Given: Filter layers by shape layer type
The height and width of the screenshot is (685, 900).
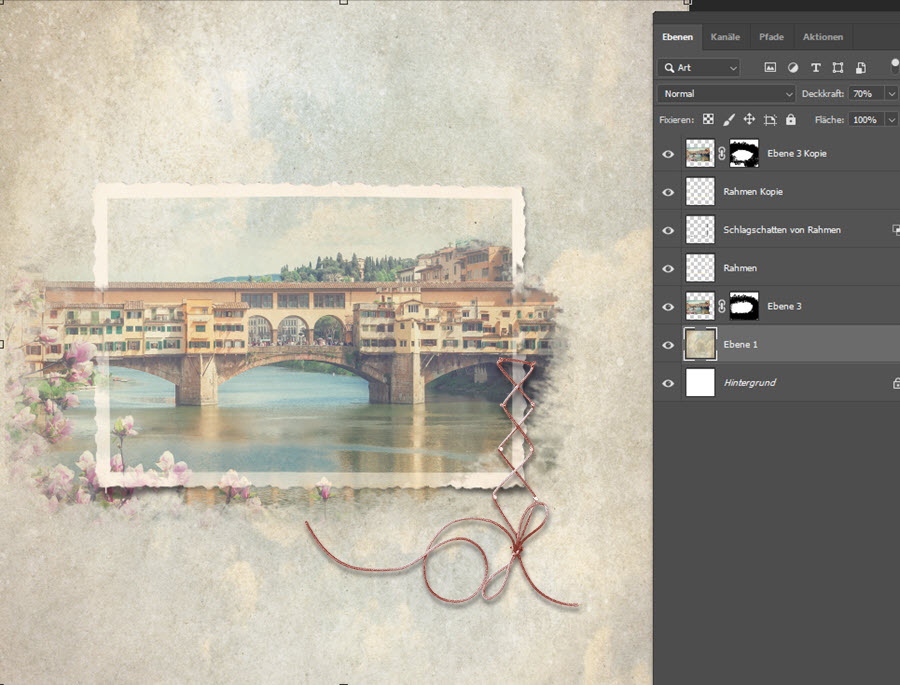Looking at the screenshot, I should click(837, 68).
